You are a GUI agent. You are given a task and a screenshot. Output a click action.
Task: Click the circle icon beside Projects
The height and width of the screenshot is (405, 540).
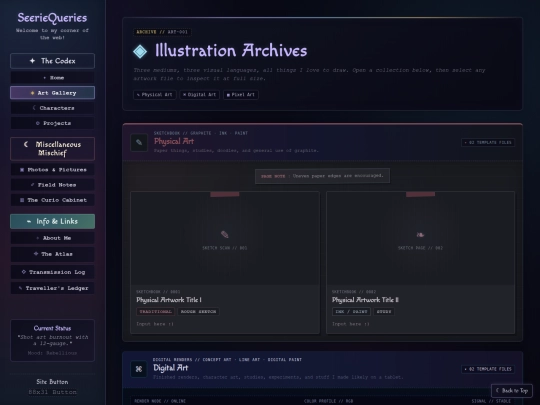(x=38, y=123)
